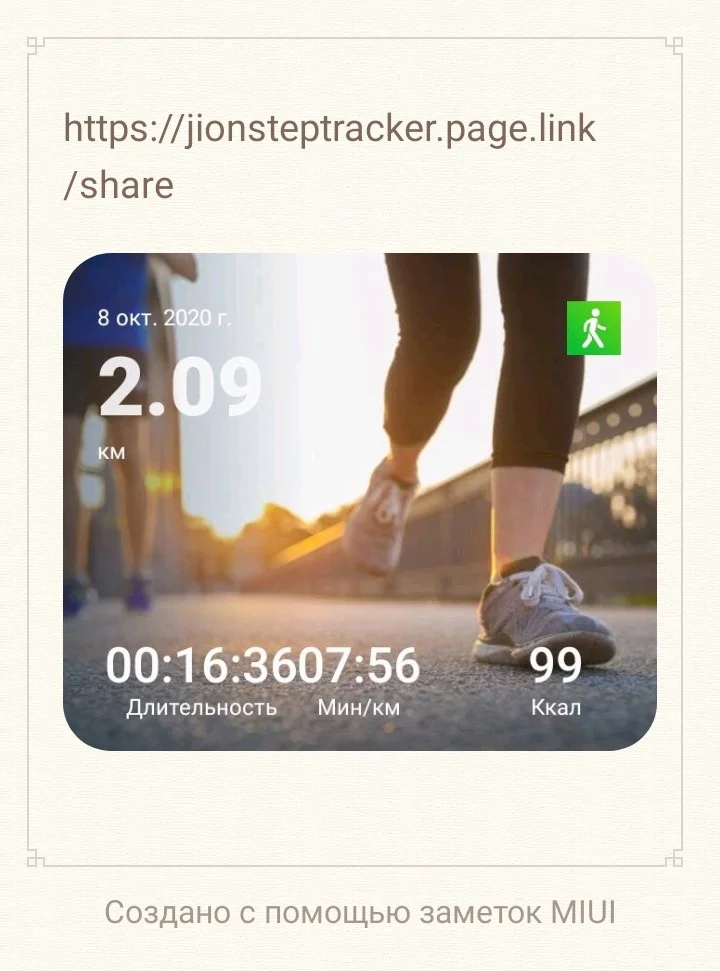Click the /share part of the link
Viewport: 720px width, 971px height.
(118, 186)
